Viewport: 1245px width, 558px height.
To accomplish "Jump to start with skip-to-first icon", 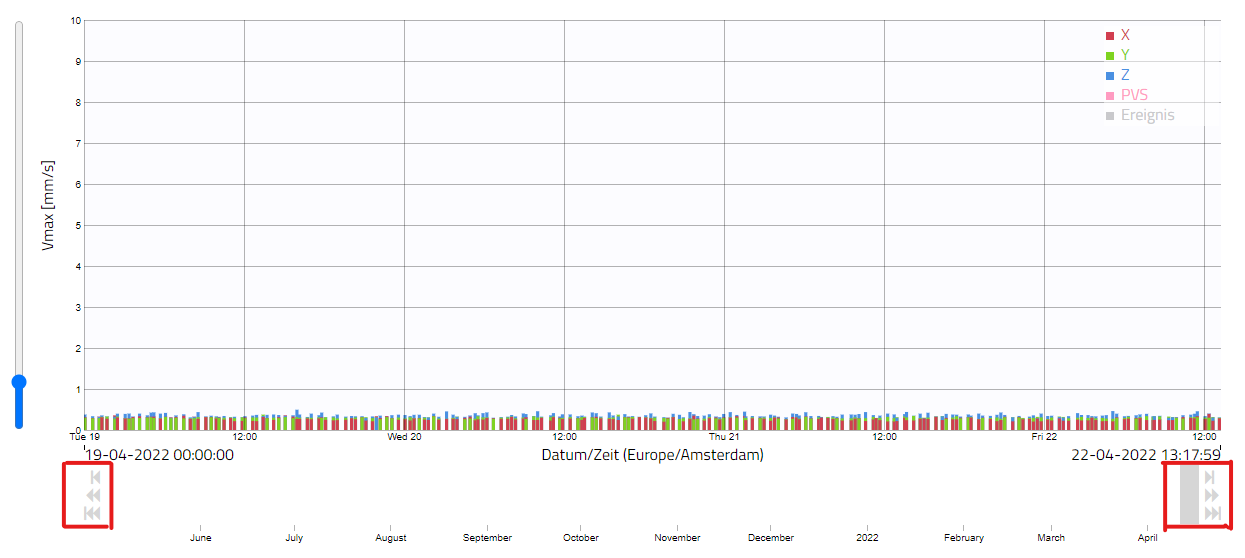I will 94,513.
